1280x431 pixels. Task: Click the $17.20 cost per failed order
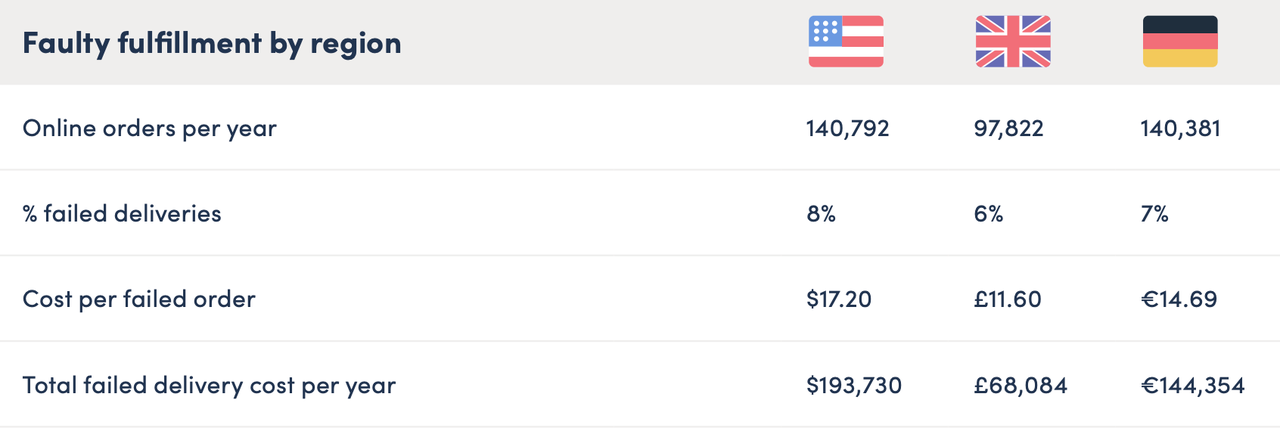pyautogui.click(x=839, y=298)
